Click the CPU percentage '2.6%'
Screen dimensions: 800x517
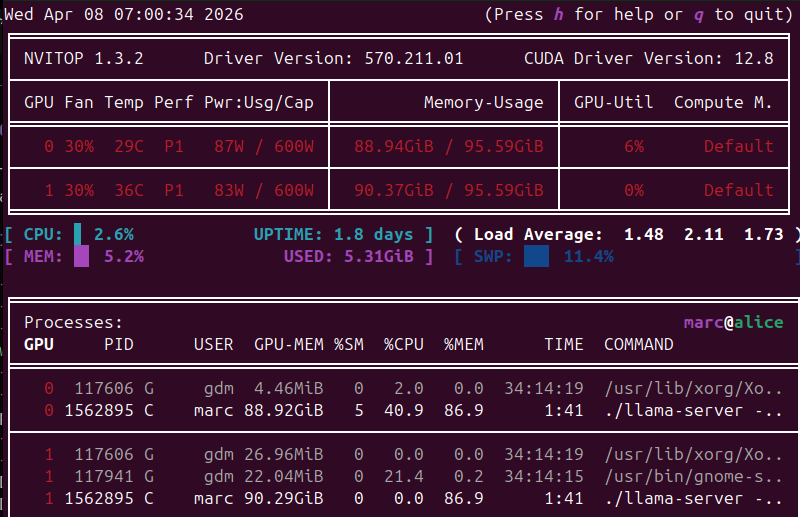click(114, 234)
